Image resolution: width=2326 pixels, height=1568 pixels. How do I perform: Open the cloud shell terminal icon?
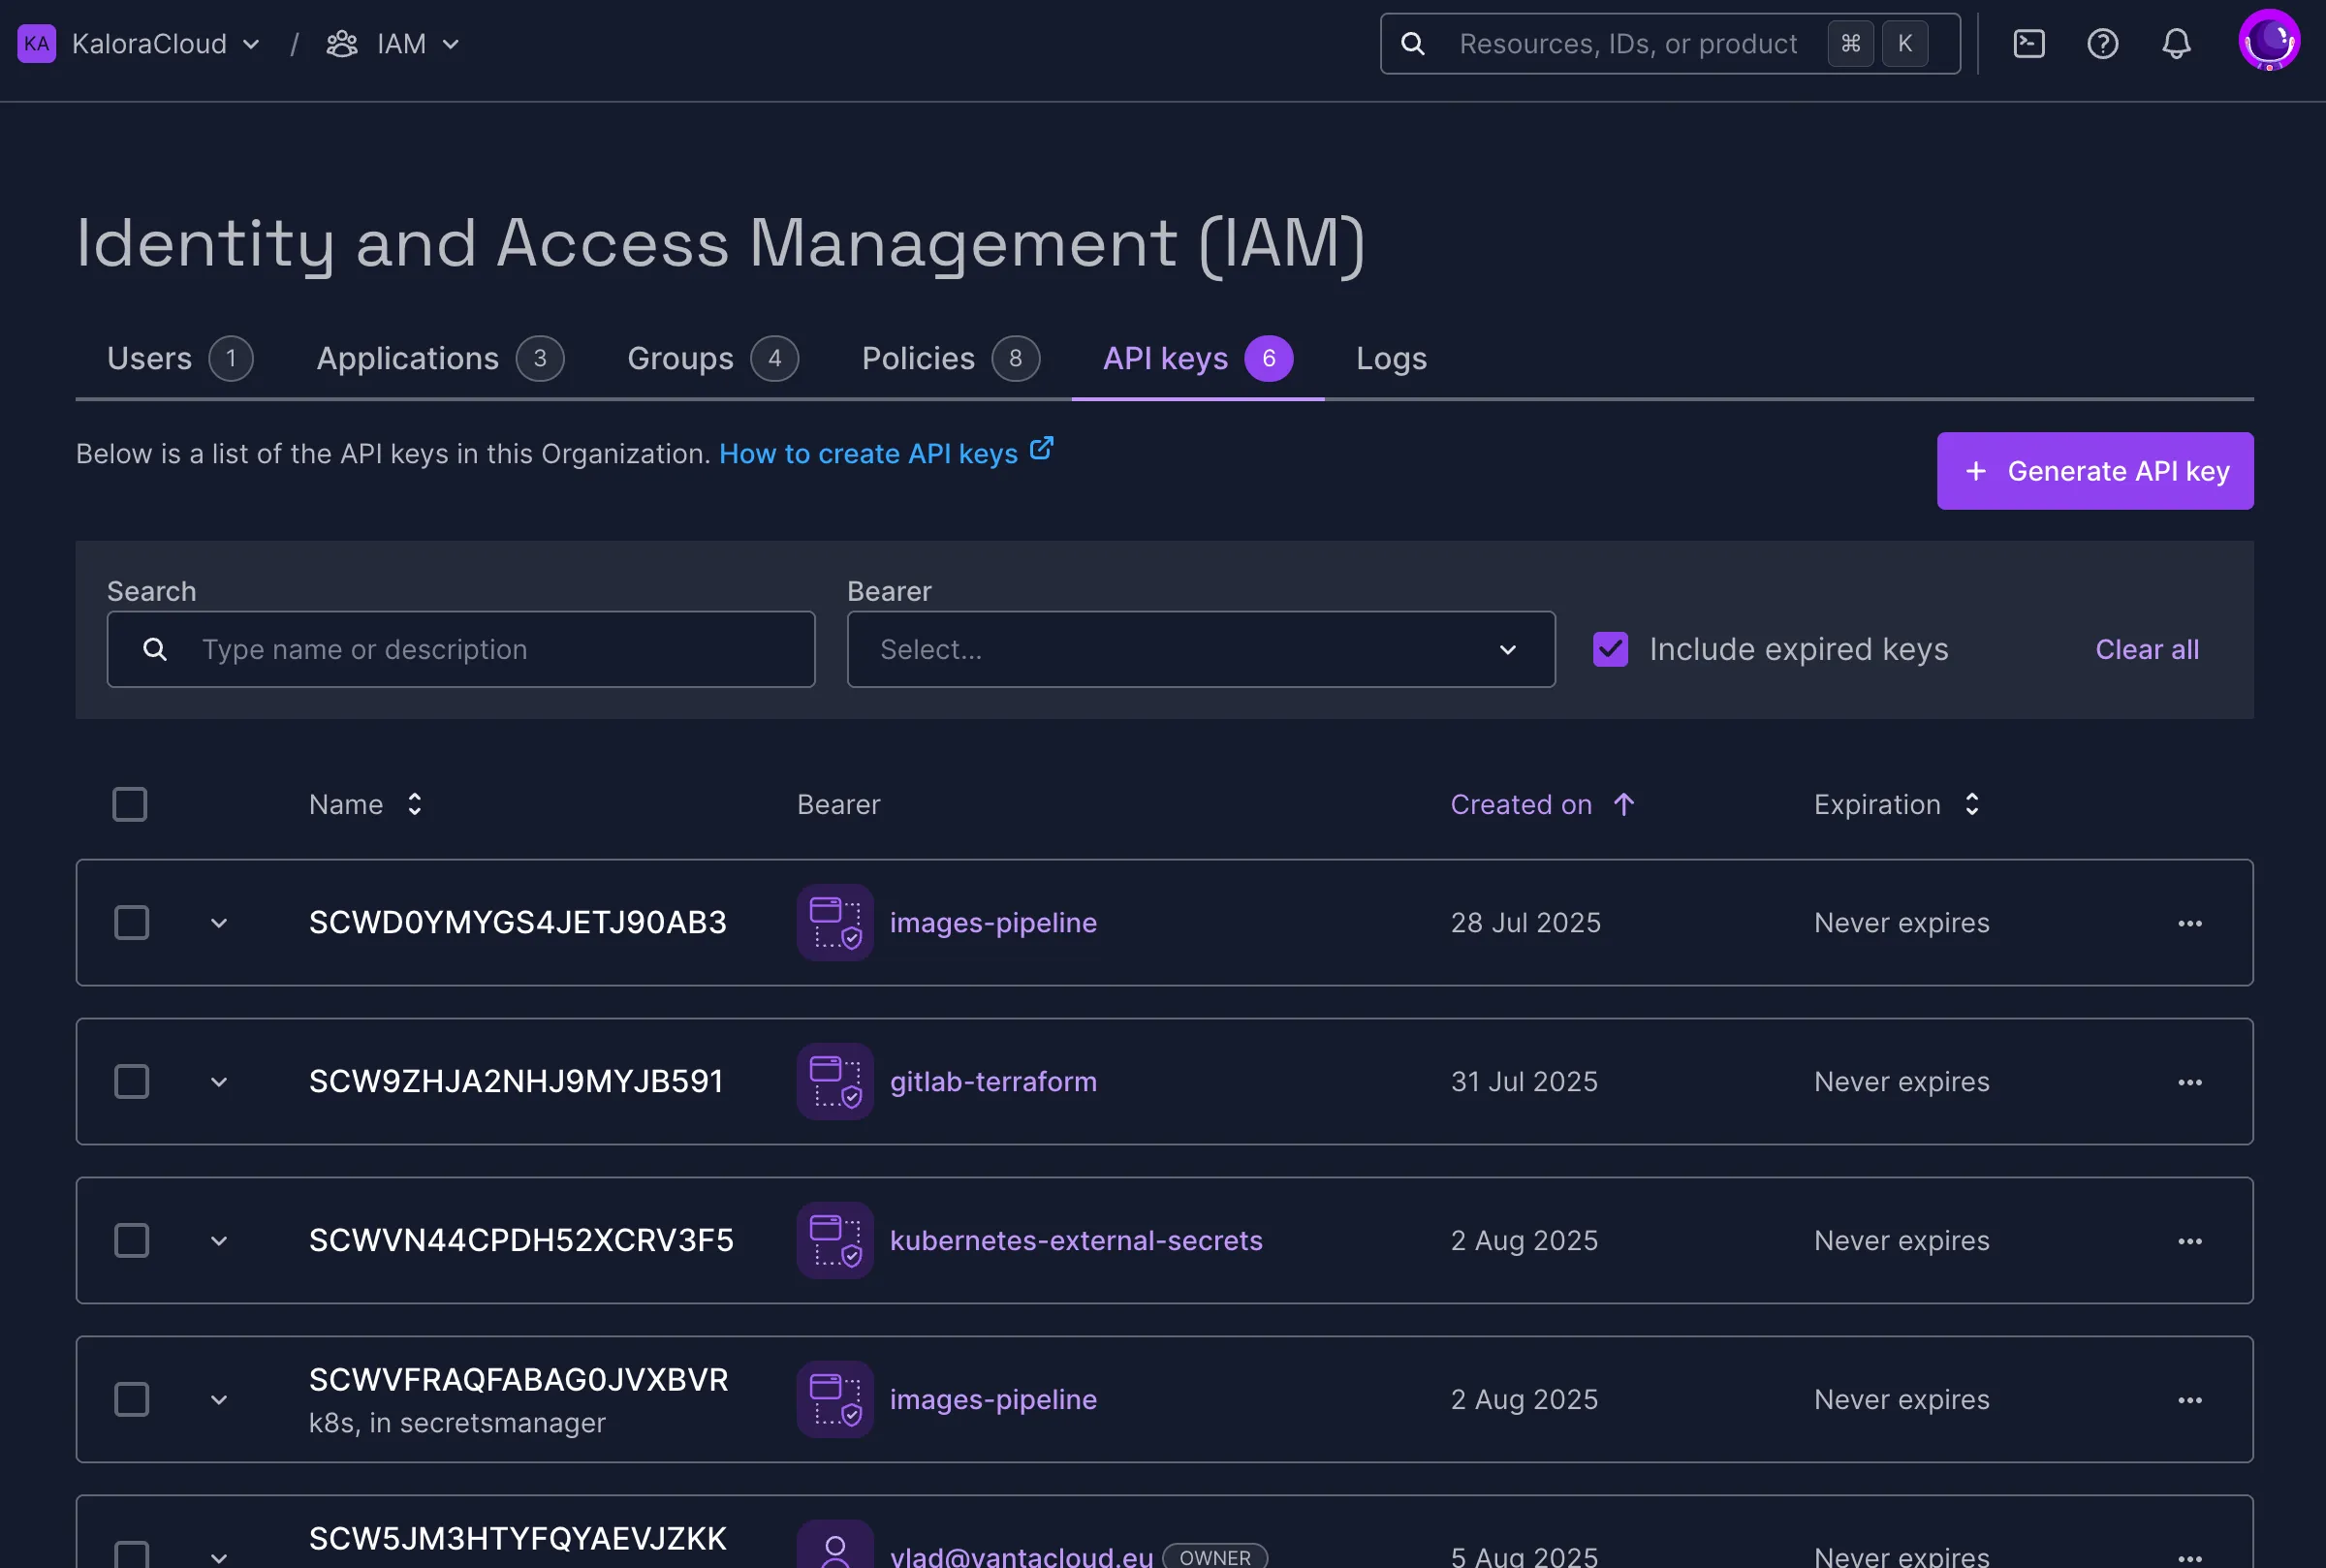coord(2028,44)
